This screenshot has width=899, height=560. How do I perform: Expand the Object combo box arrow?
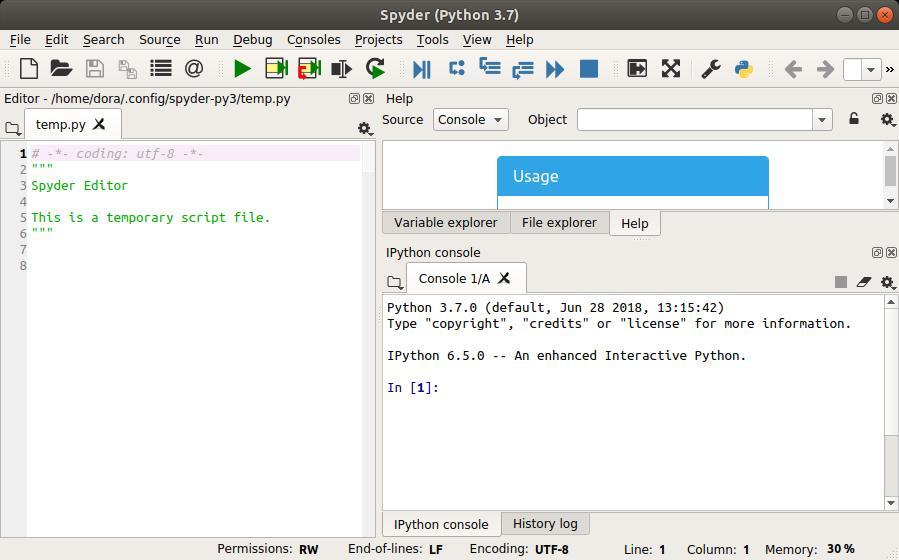(822, 119)
